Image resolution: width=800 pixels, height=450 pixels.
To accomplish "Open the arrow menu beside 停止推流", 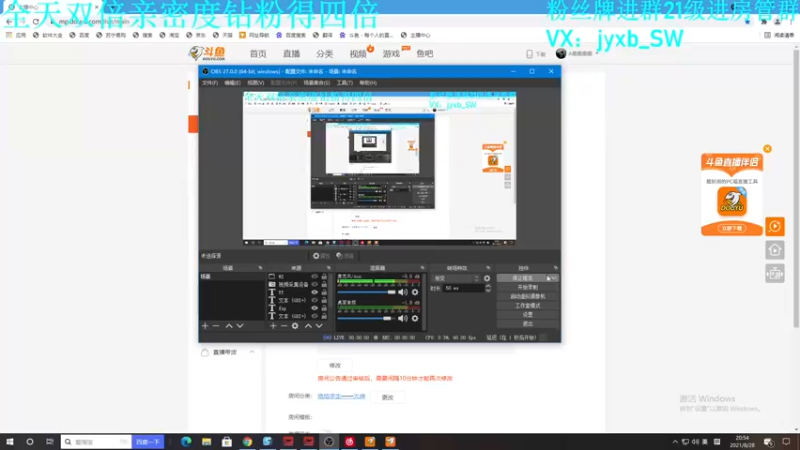I will pos(552,278).
